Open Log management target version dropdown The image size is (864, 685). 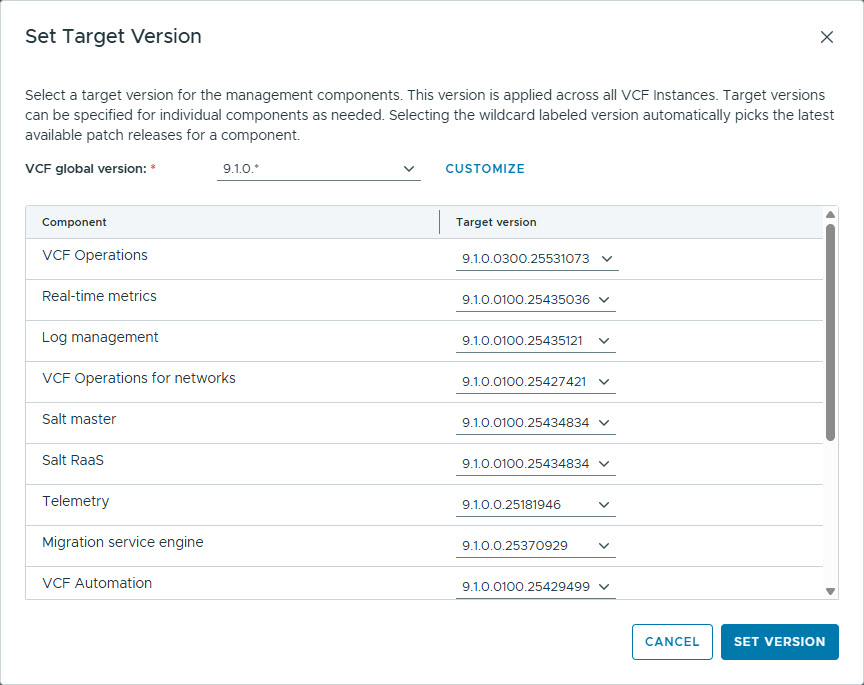(x=536, y=341)
